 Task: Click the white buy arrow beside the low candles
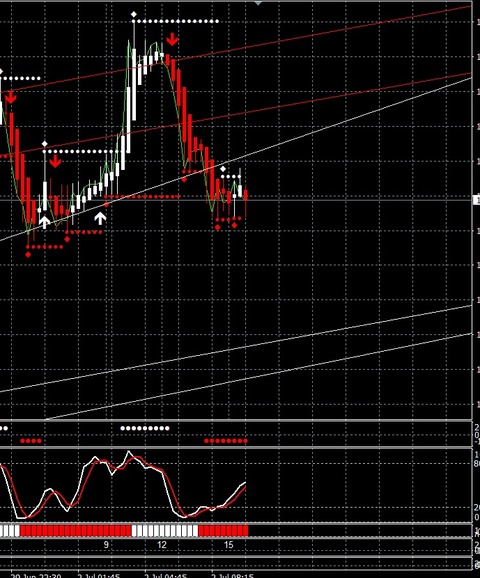(44, 222)
